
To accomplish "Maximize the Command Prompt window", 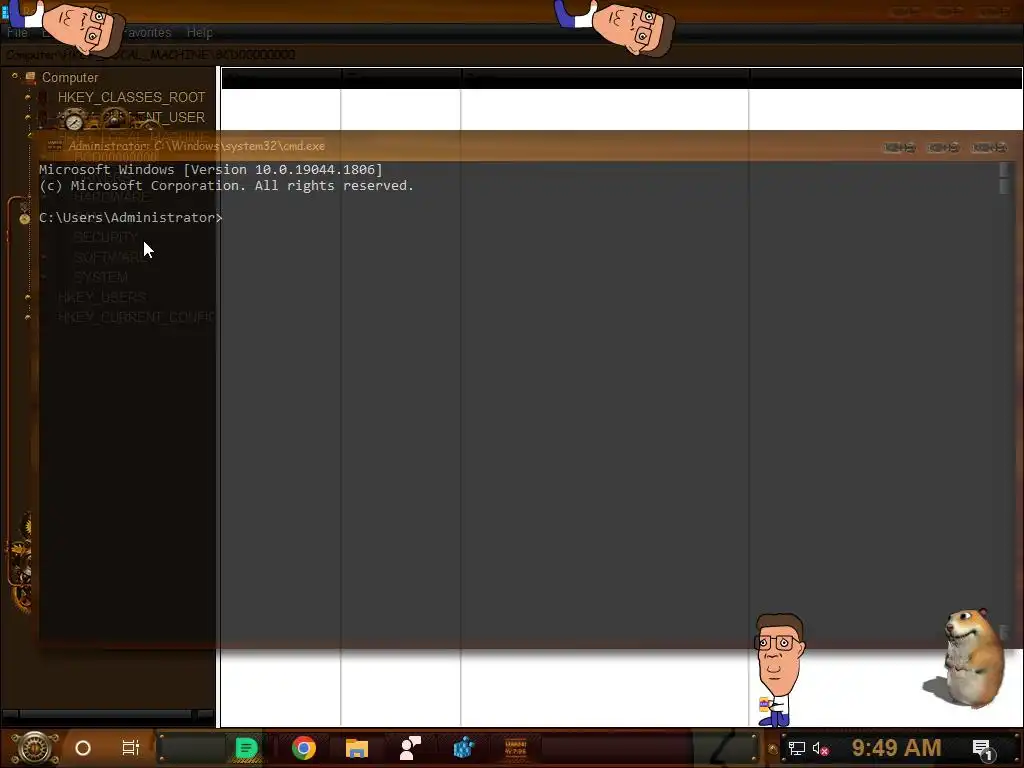I will 944,148.
